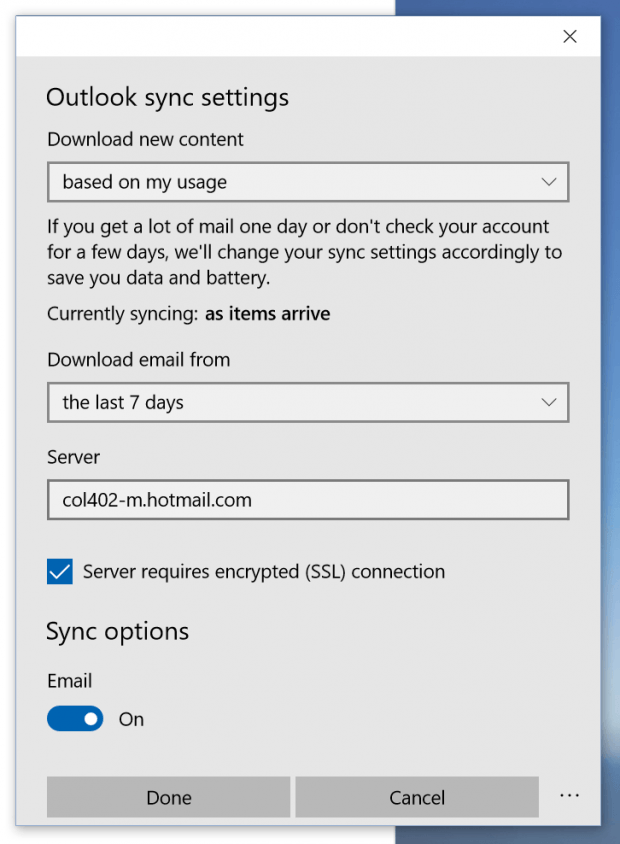Click the Download email from dropdown chevron

tap(549, 402)
